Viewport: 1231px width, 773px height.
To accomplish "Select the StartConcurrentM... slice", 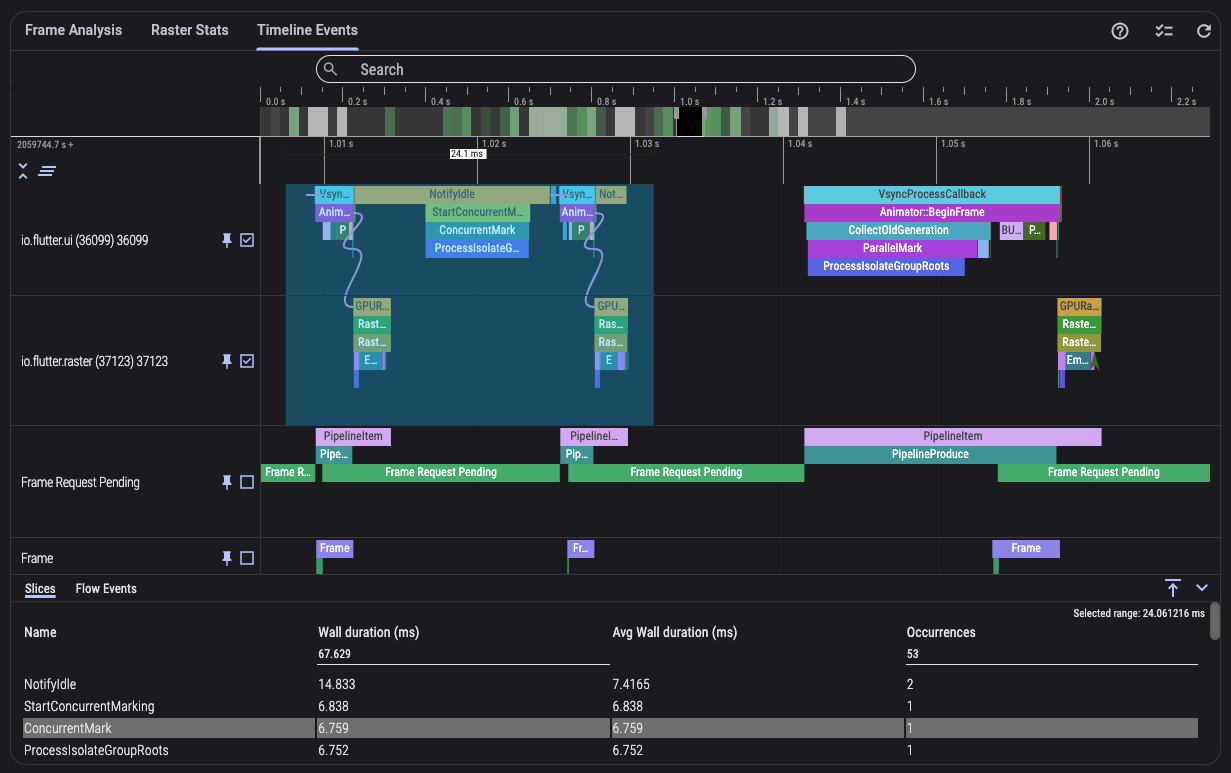I will 478,212.
